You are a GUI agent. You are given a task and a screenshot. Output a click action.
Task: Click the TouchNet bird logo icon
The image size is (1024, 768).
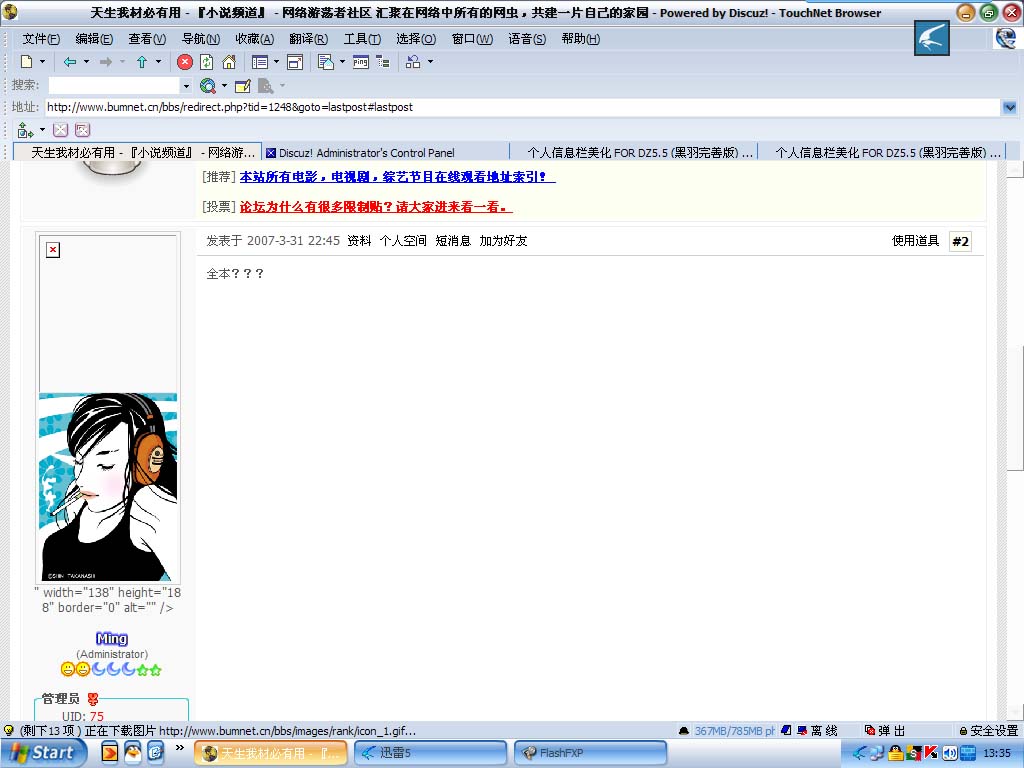click(931, 38)
